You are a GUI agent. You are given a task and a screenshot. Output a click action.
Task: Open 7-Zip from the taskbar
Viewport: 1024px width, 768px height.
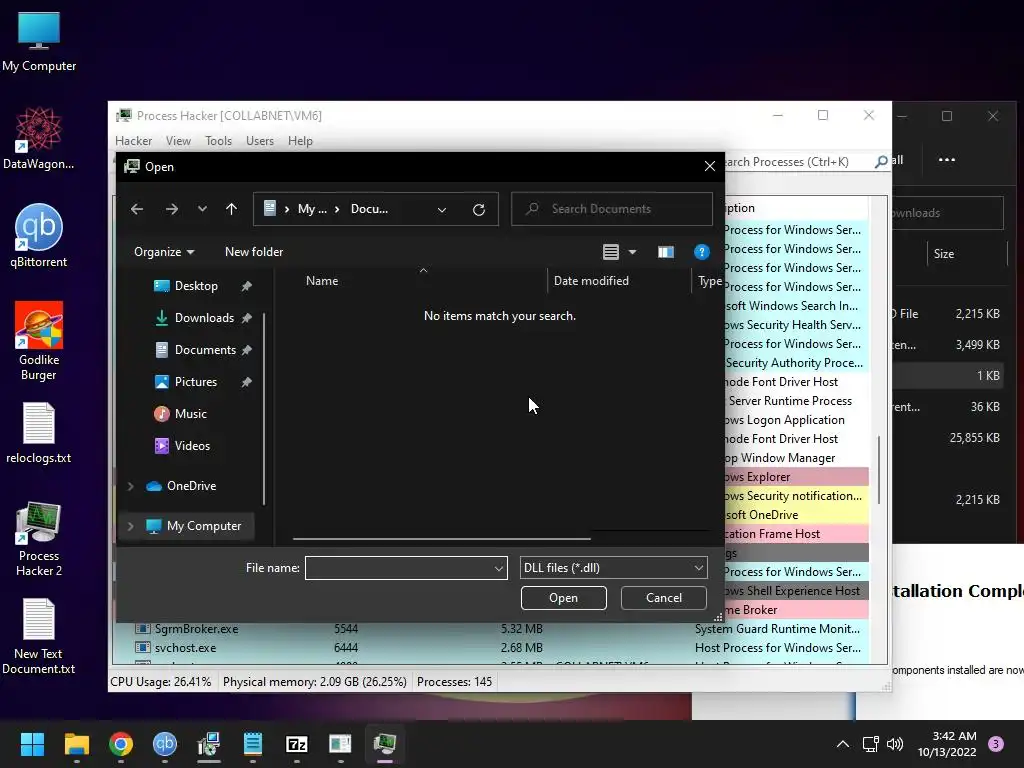(296, 744)
